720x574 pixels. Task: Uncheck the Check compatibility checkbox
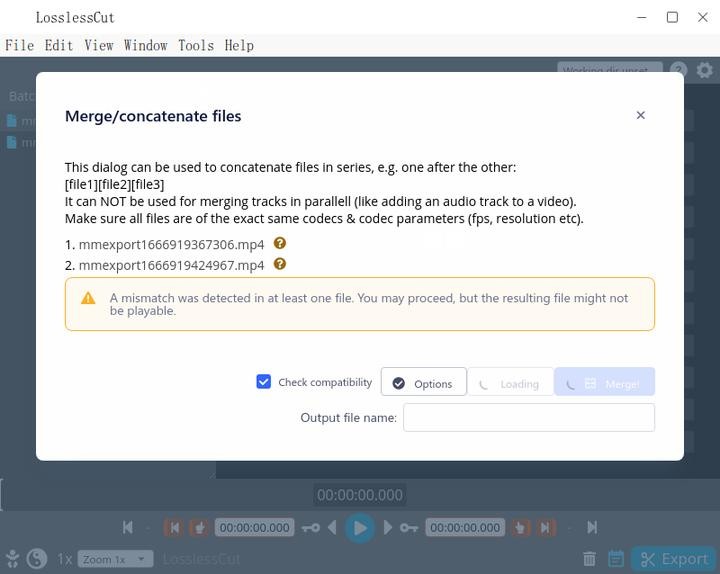264,382
